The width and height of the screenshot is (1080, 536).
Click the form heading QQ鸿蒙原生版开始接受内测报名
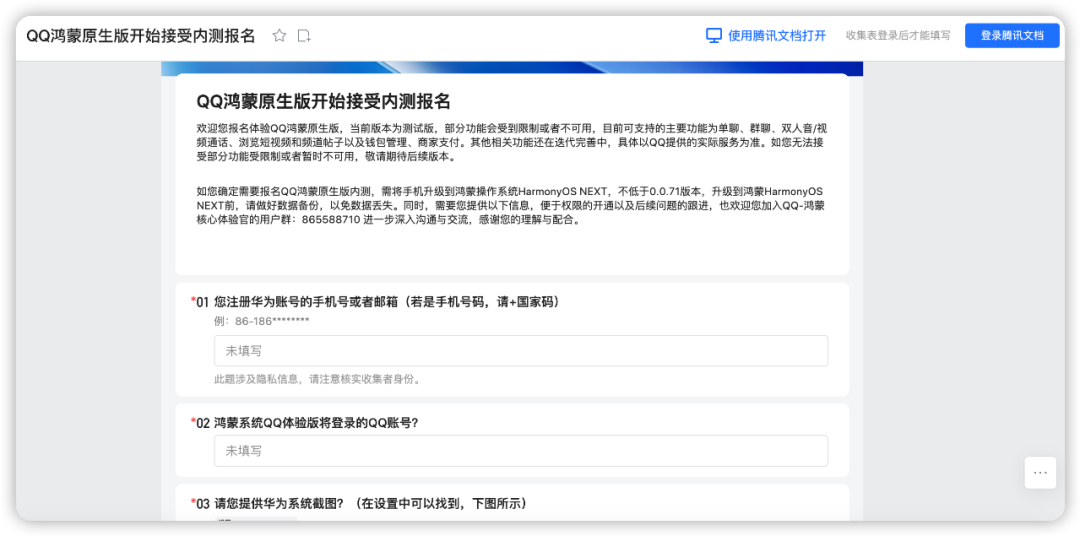324,101
